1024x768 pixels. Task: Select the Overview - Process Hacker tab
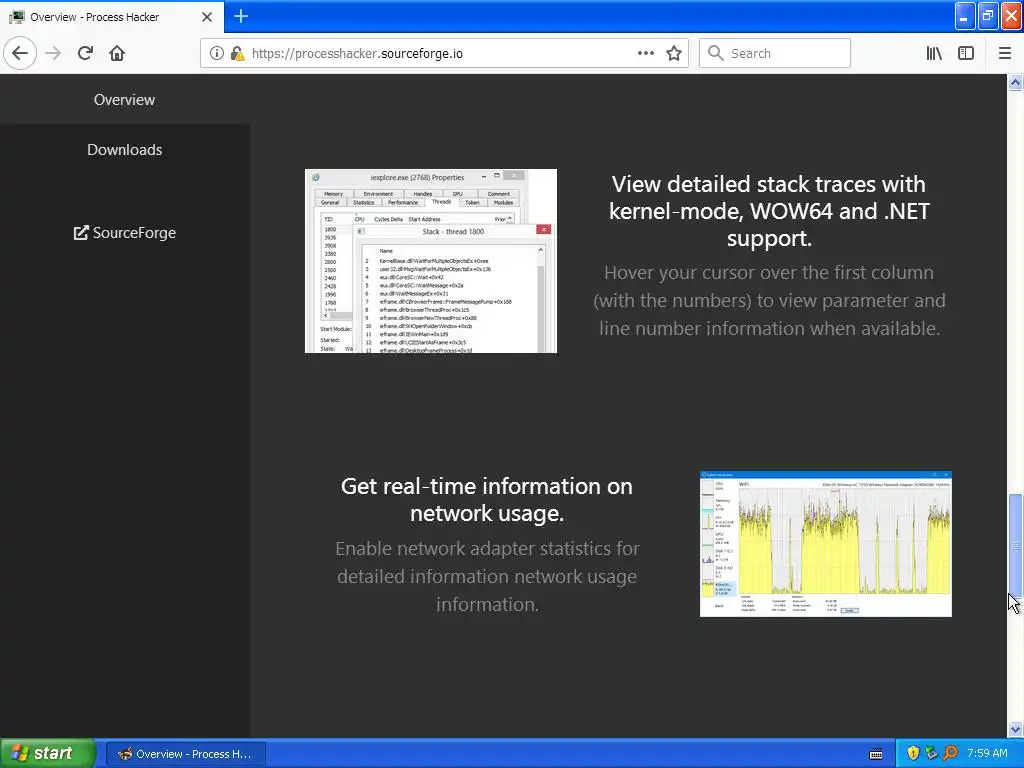112,17
